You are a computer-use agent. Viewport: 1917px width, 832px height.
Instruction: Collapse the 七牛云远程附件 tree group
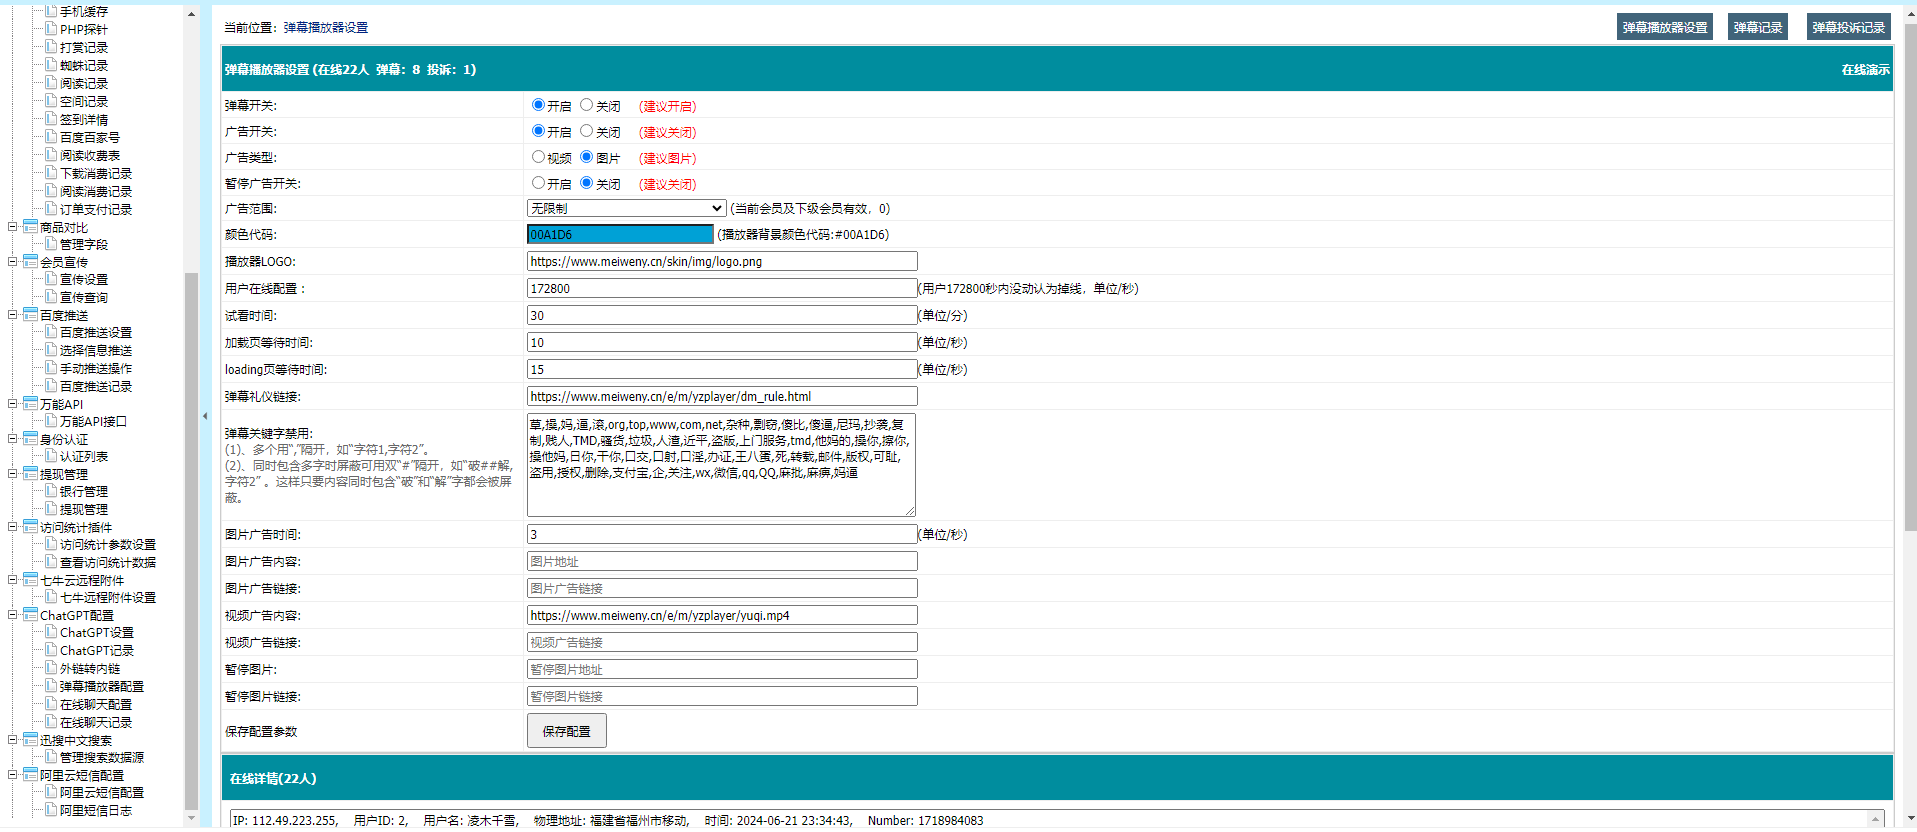[13, 580]
